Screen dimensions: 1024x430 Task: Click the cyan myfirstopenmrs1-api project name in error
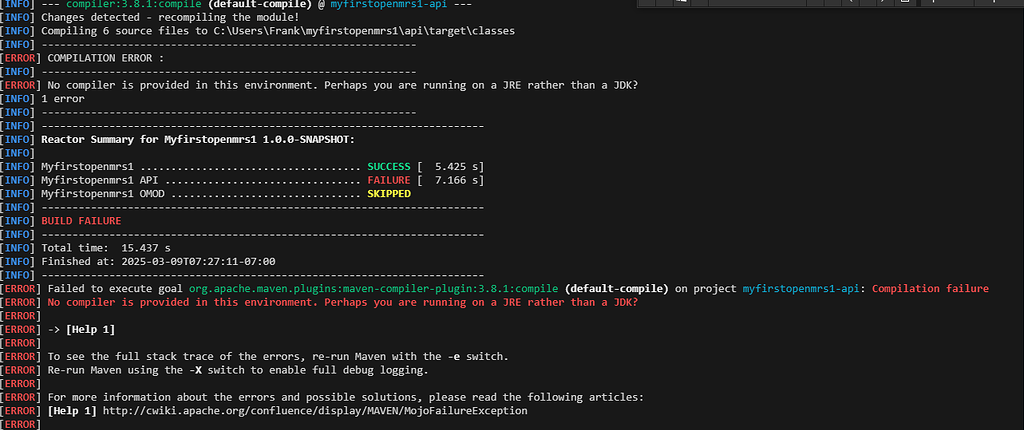coord(803,288)
